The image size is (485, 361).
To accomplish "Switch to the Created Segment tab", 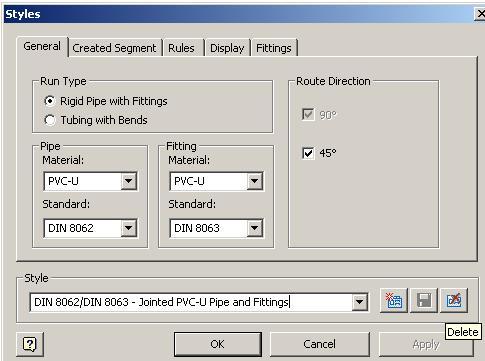I will pyautogui.click(x=114, y=48).
